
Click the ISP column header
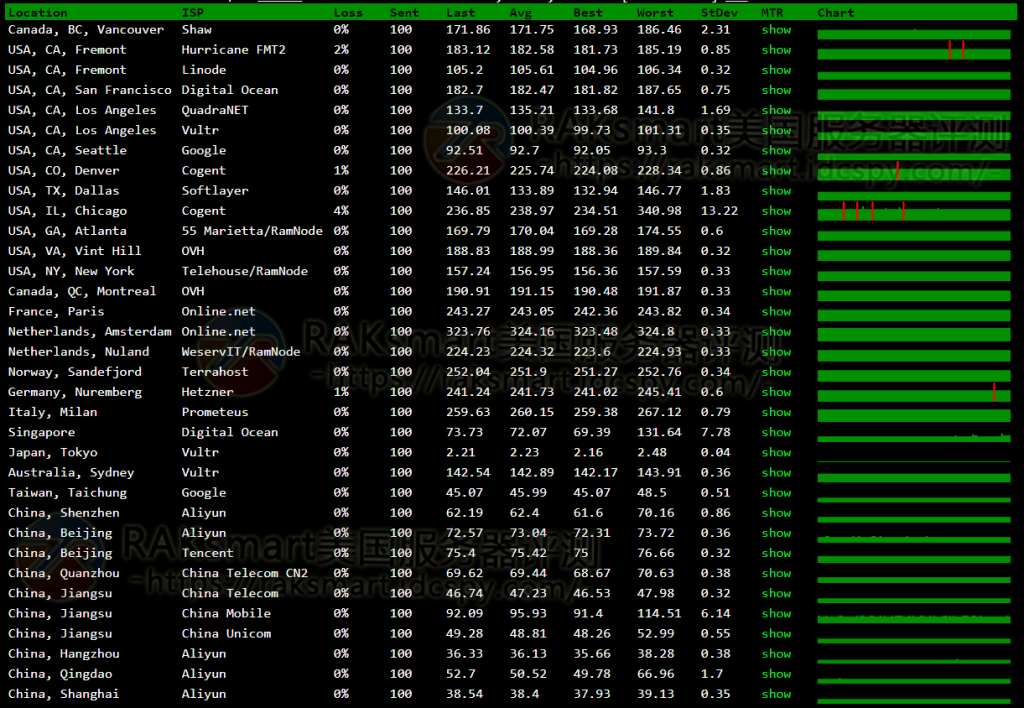[193, 12]
